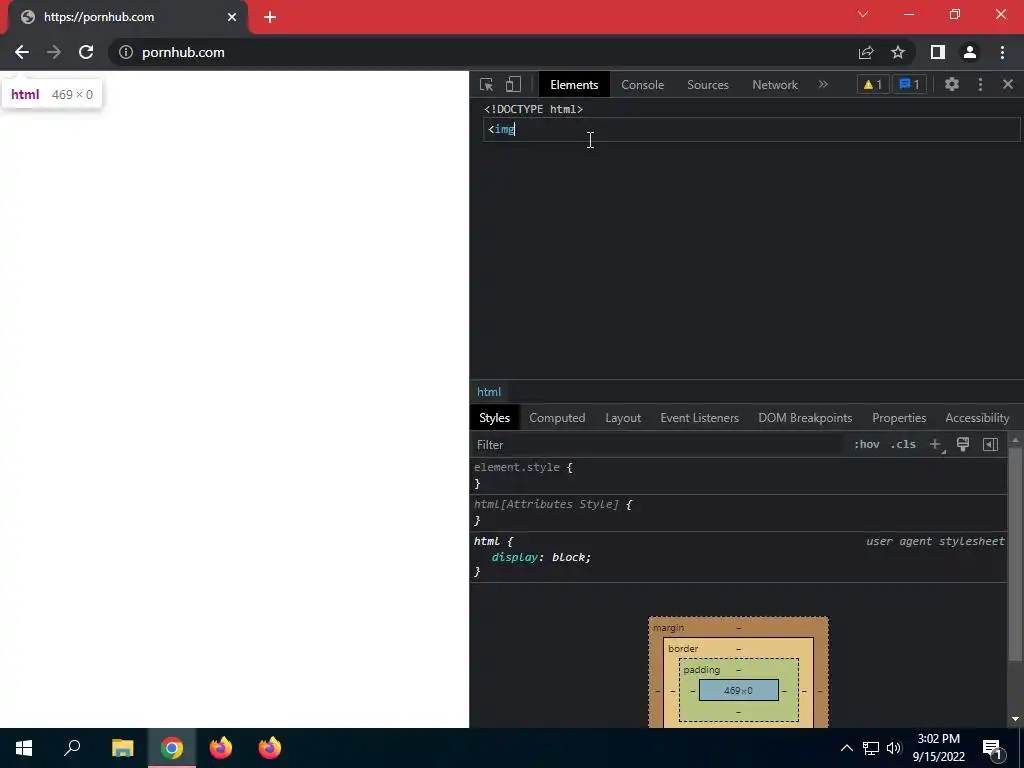The height and width of the screenshot is (768, 1024).
Task: Add a new style rule plus icon
Action: tap(936, 445)
